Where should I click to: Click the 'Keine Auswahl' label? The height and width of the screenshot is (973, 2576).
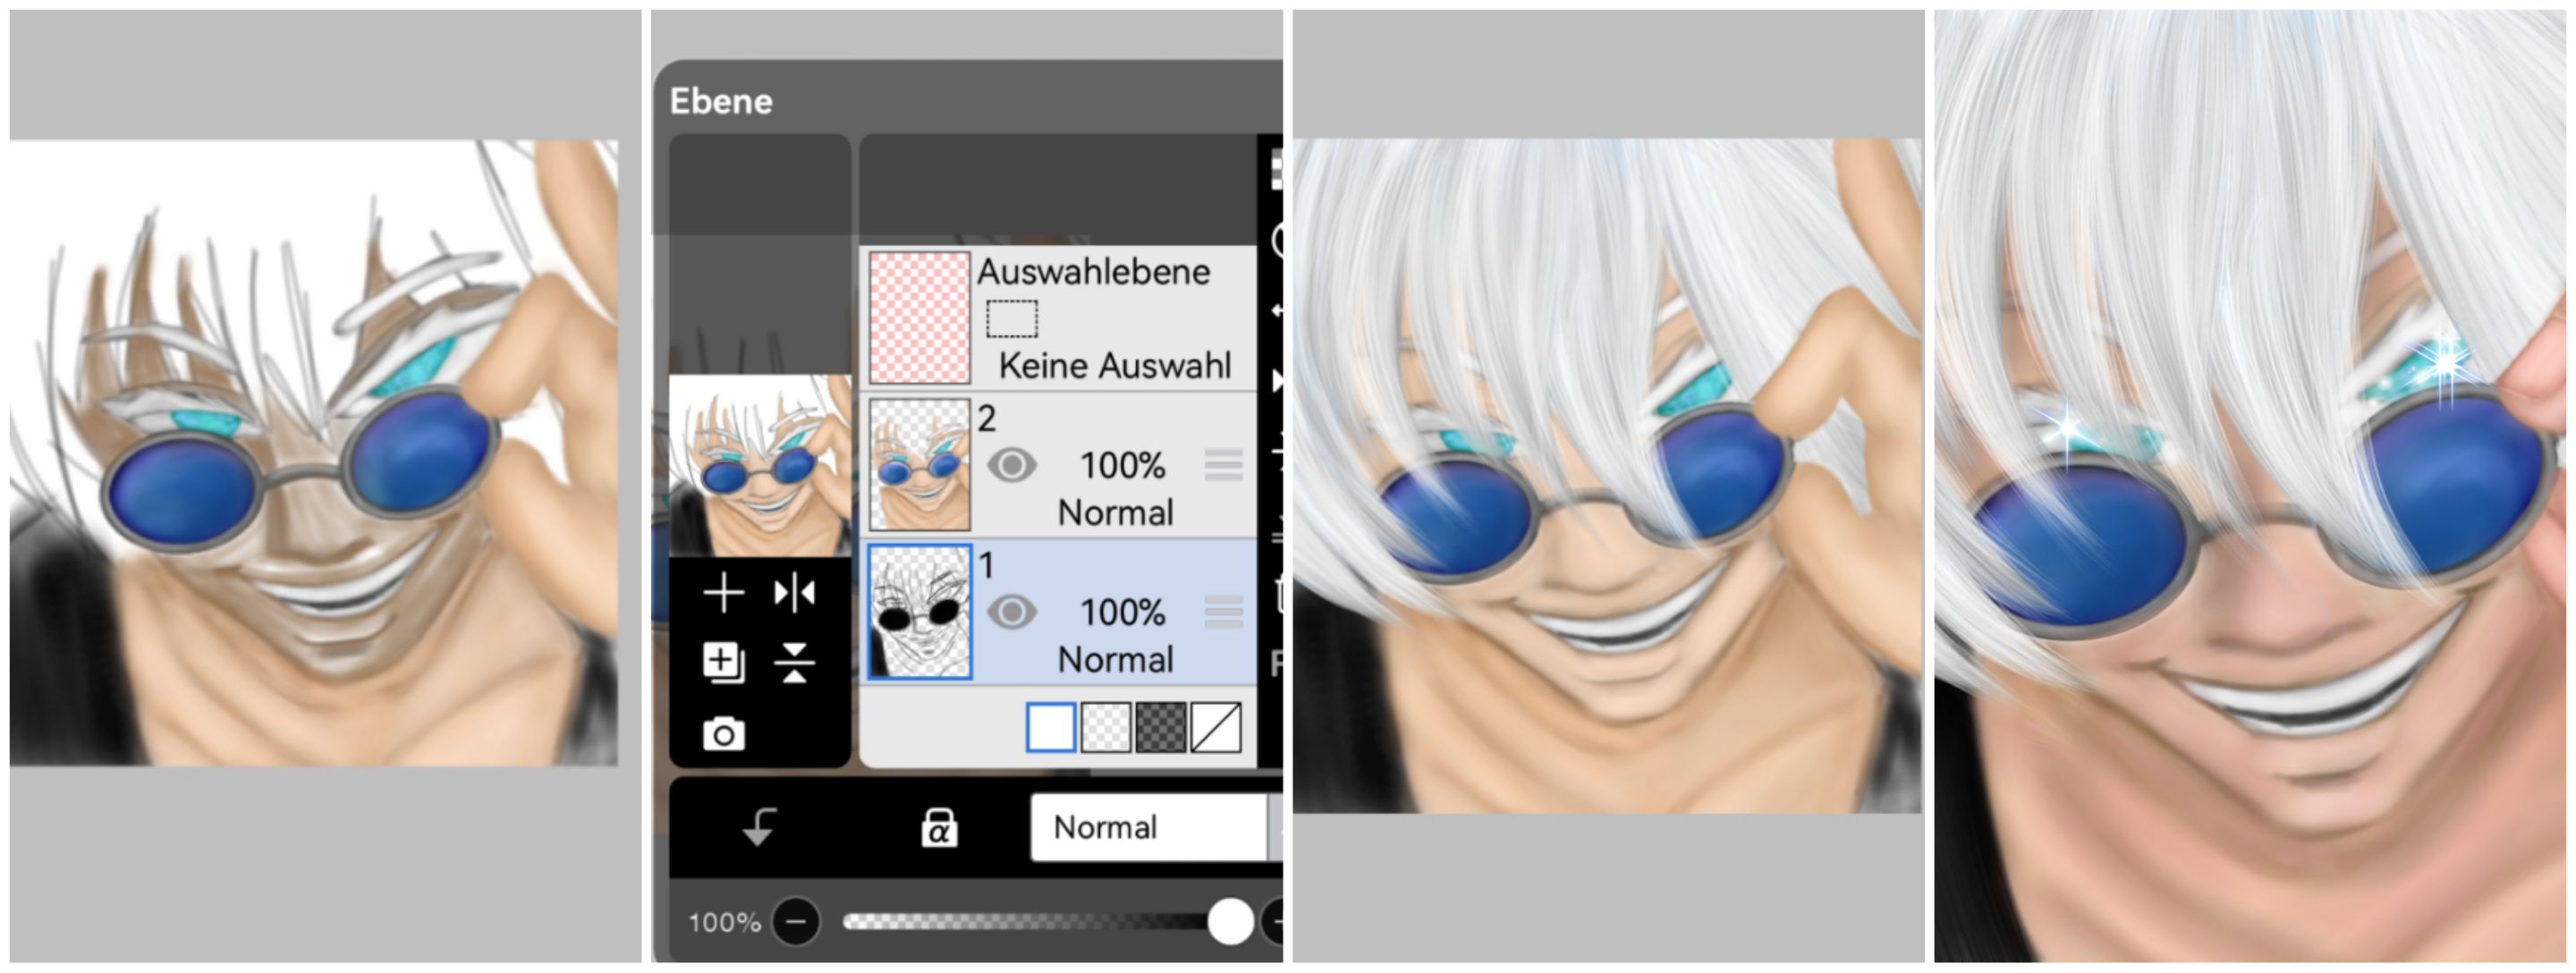click(x=1115, y=366)
